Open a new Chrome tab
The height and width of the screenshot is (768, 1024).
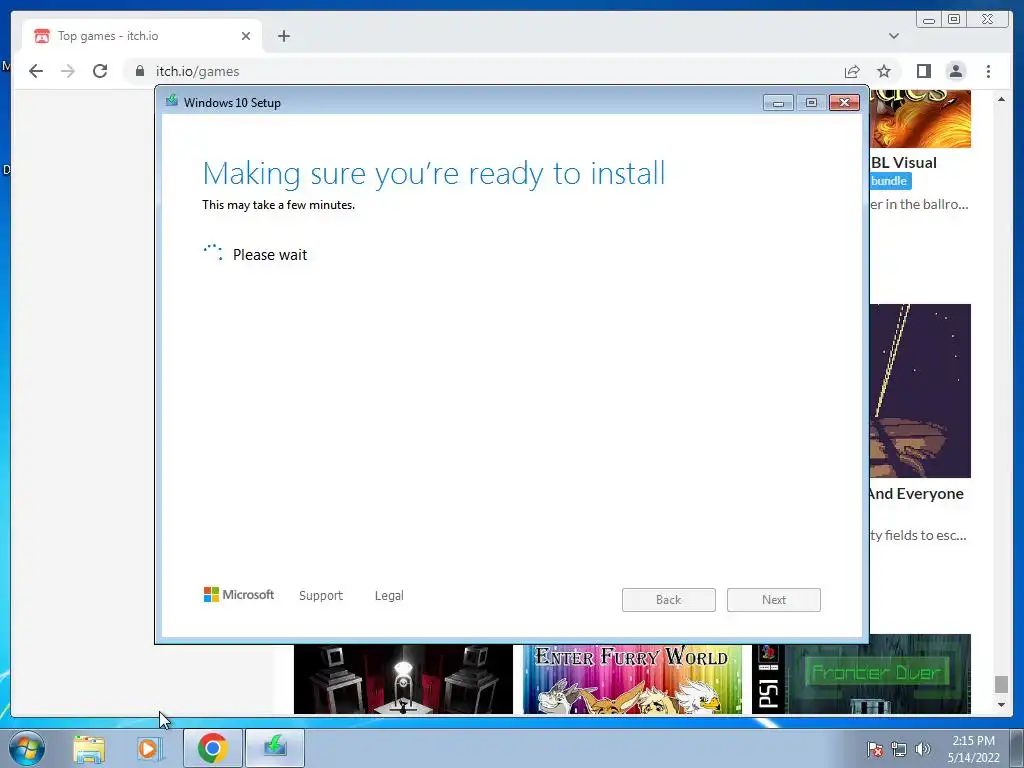click(283, 36)
